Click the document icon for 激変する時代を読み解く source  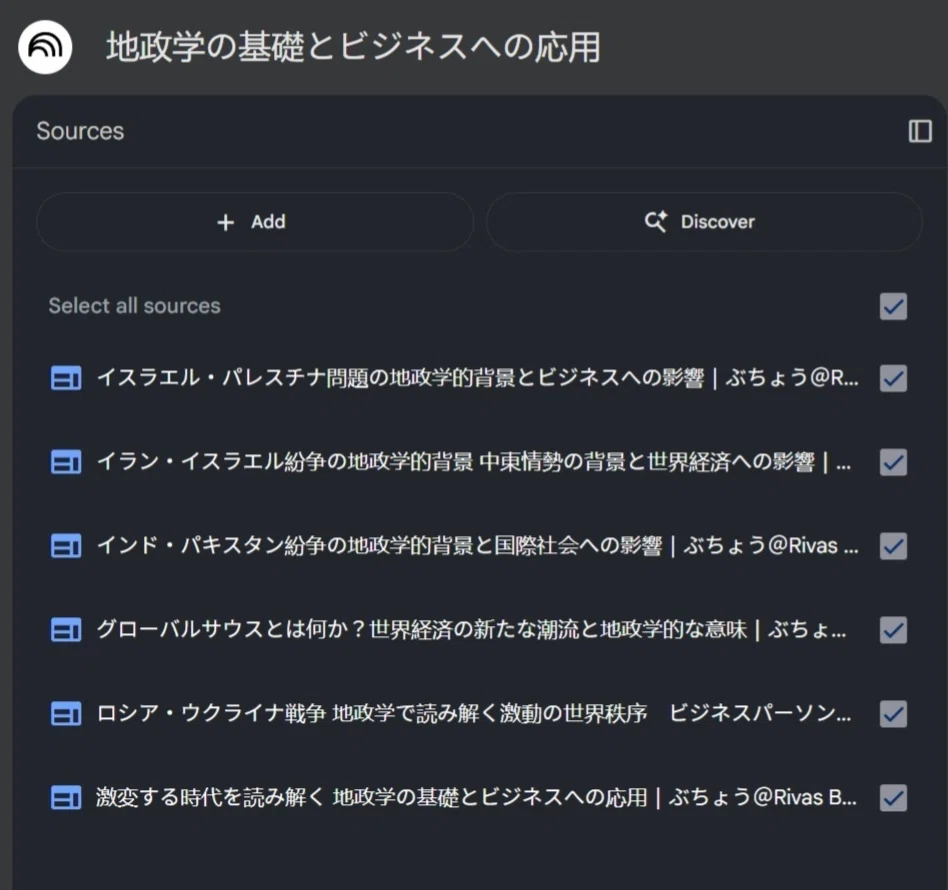coord(66,798)
